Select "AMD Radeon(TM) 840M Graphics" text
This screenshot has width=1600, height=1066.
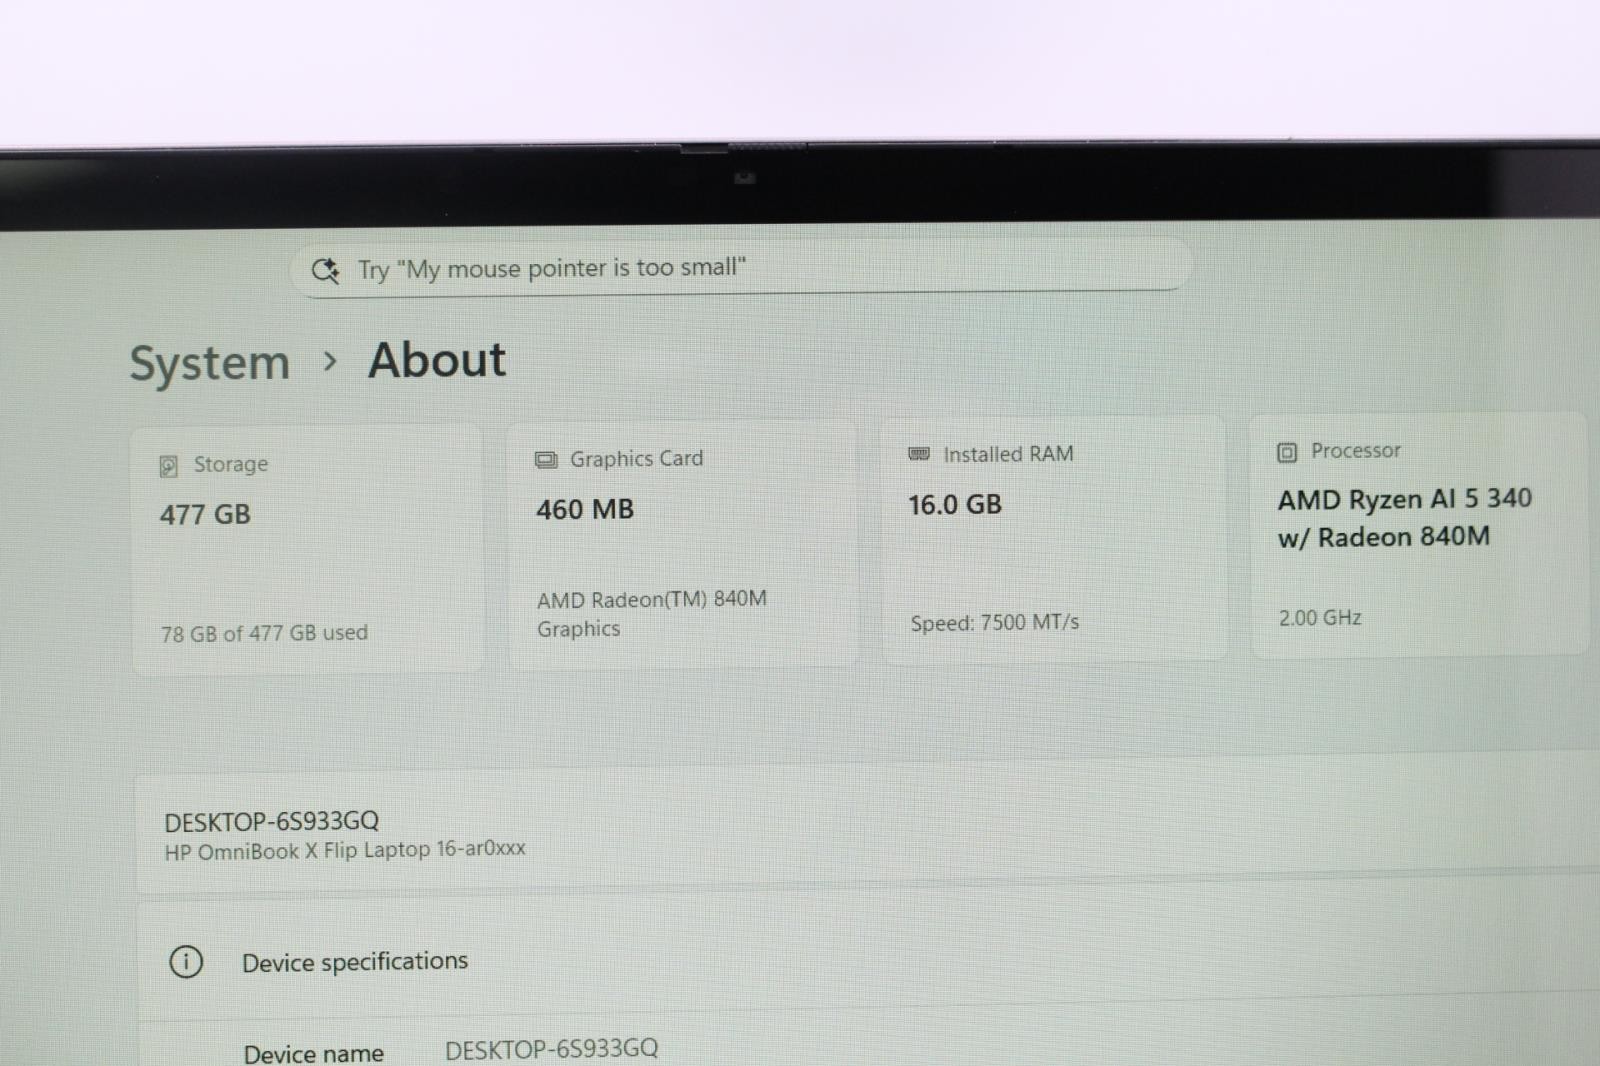pyautogui.click(x=652, y=613)
